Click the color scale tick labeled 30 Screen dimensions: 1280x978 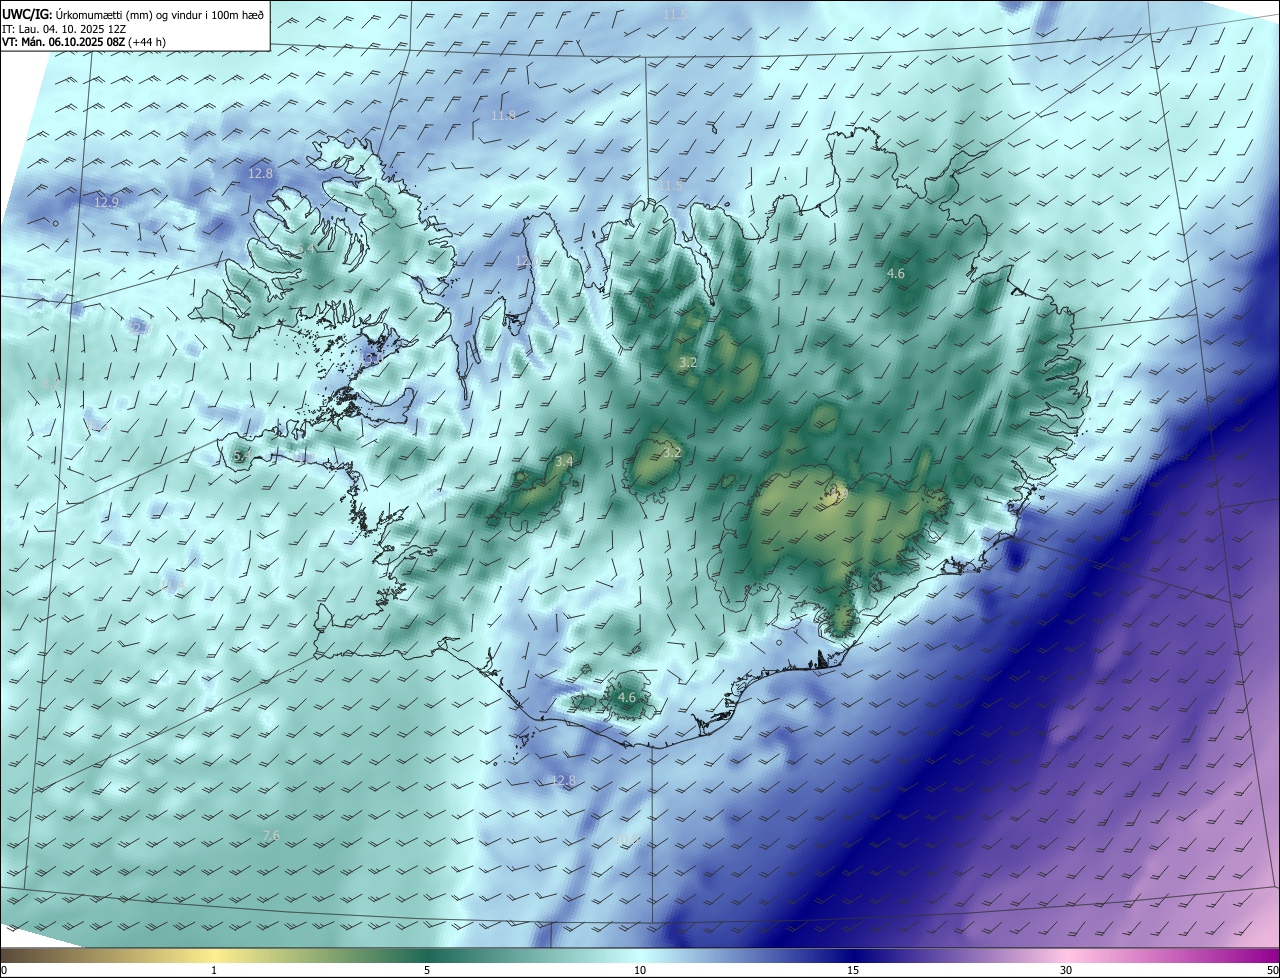1066,970
